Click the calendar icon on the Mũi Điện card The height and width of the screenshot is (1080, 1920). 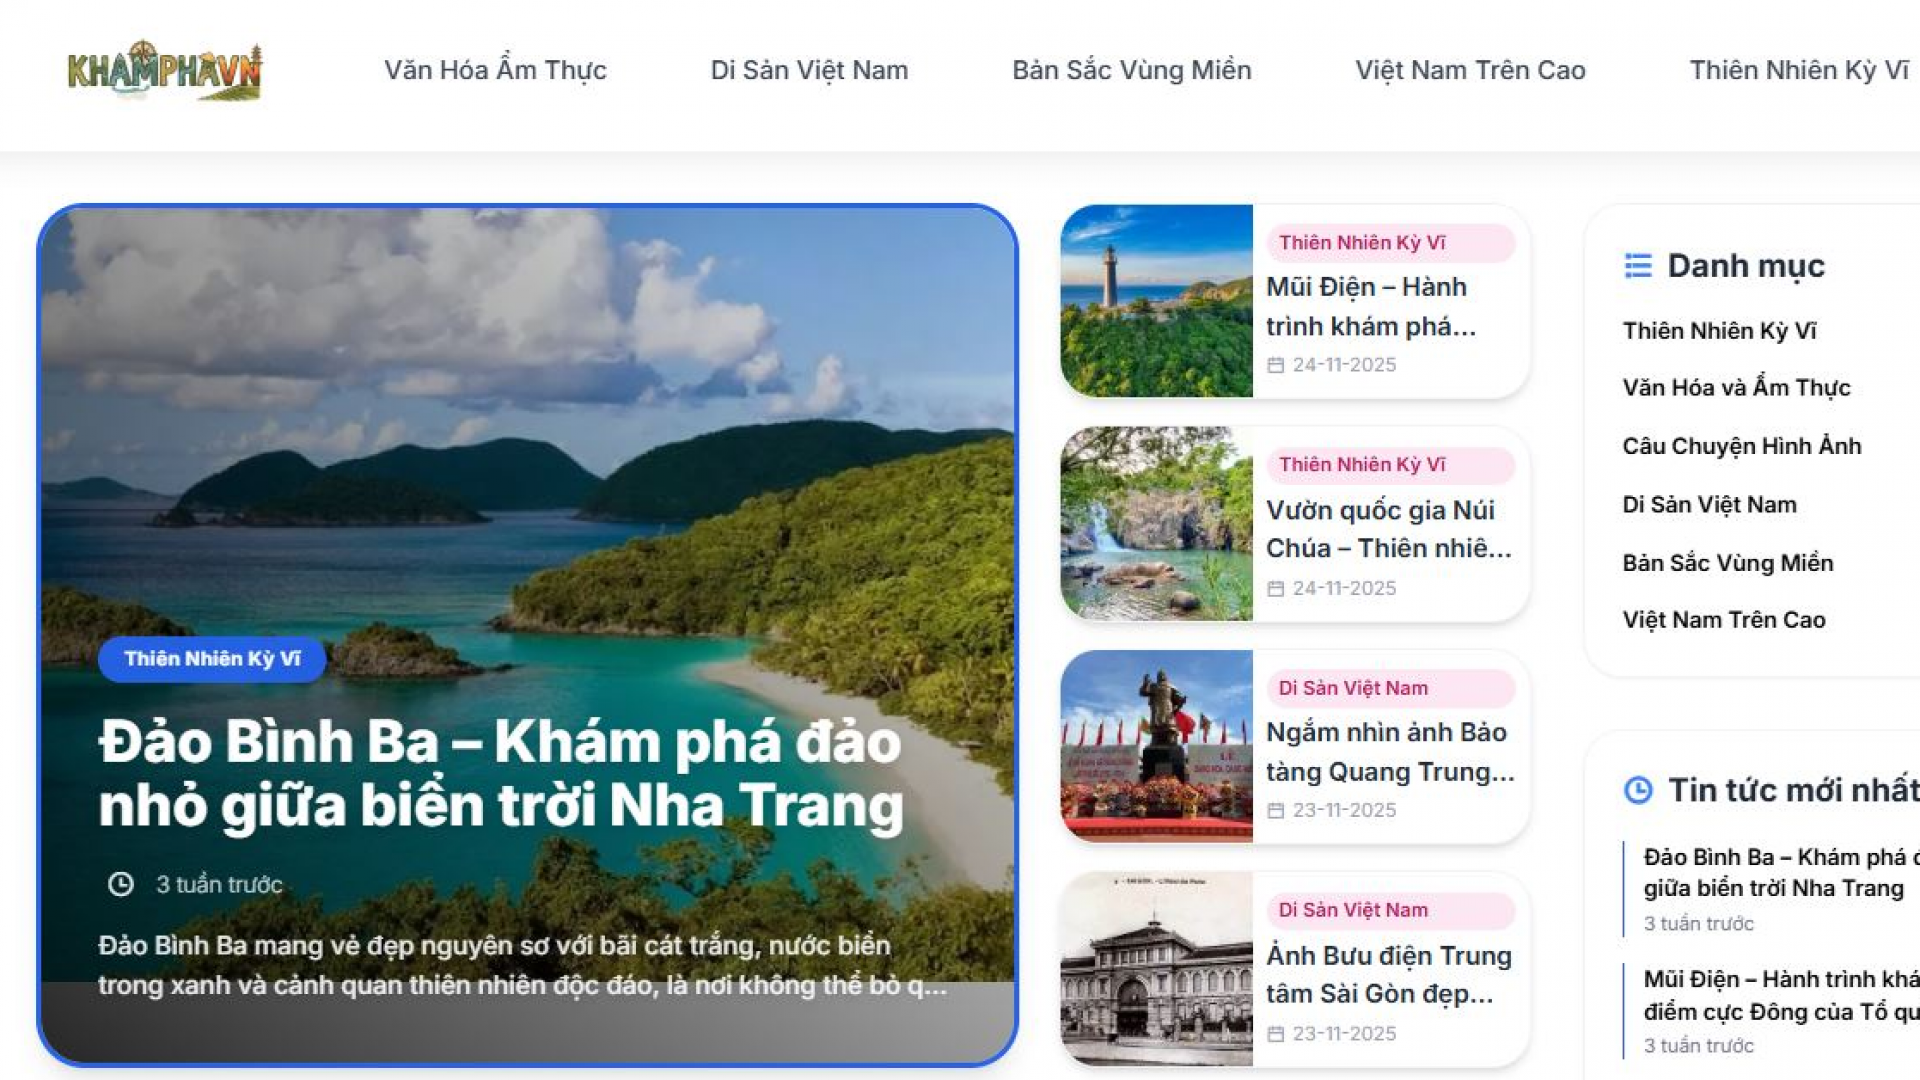(1275, 365)
